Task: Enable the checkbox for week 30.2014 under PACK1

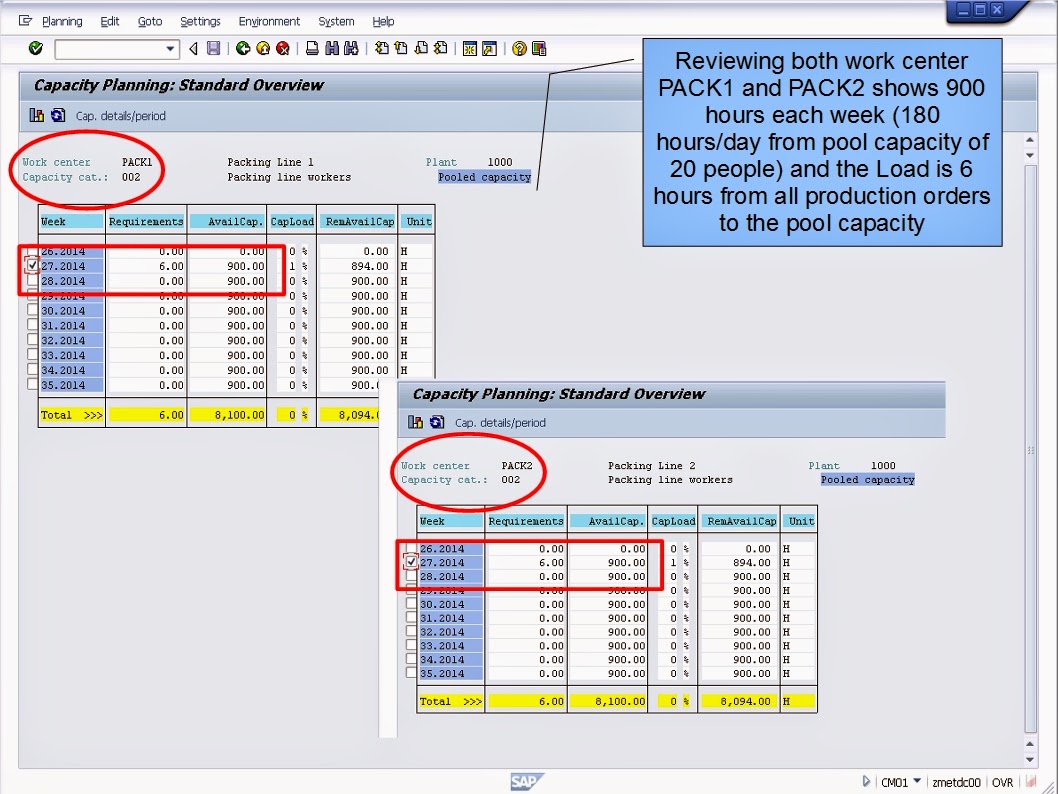Action: tap(32, 310)
